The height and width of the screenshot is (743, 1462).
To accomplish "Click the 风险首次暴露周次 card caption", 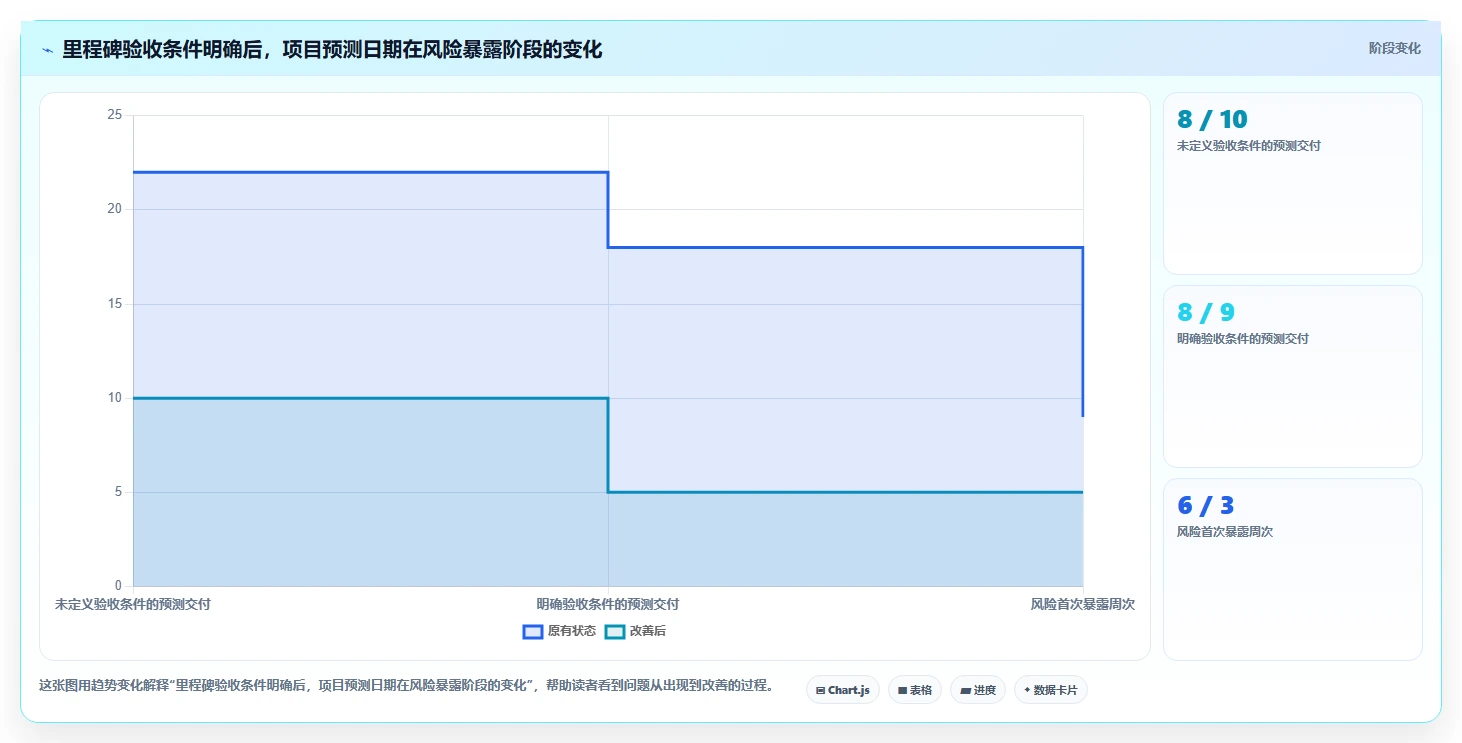I will [x=1225, y=532].
